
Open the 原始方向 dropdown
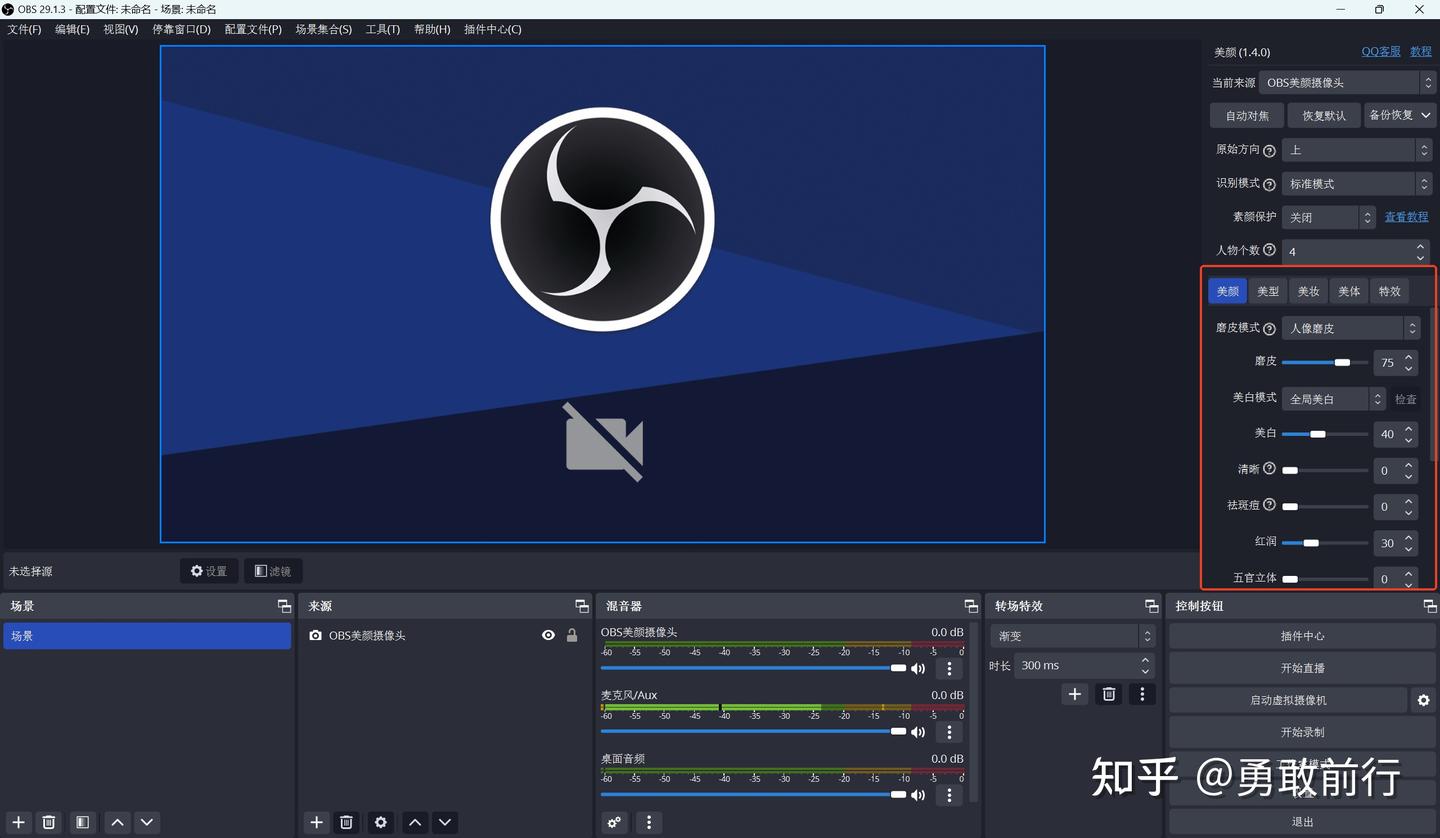pyautogui.click(x=1357, y=150)
